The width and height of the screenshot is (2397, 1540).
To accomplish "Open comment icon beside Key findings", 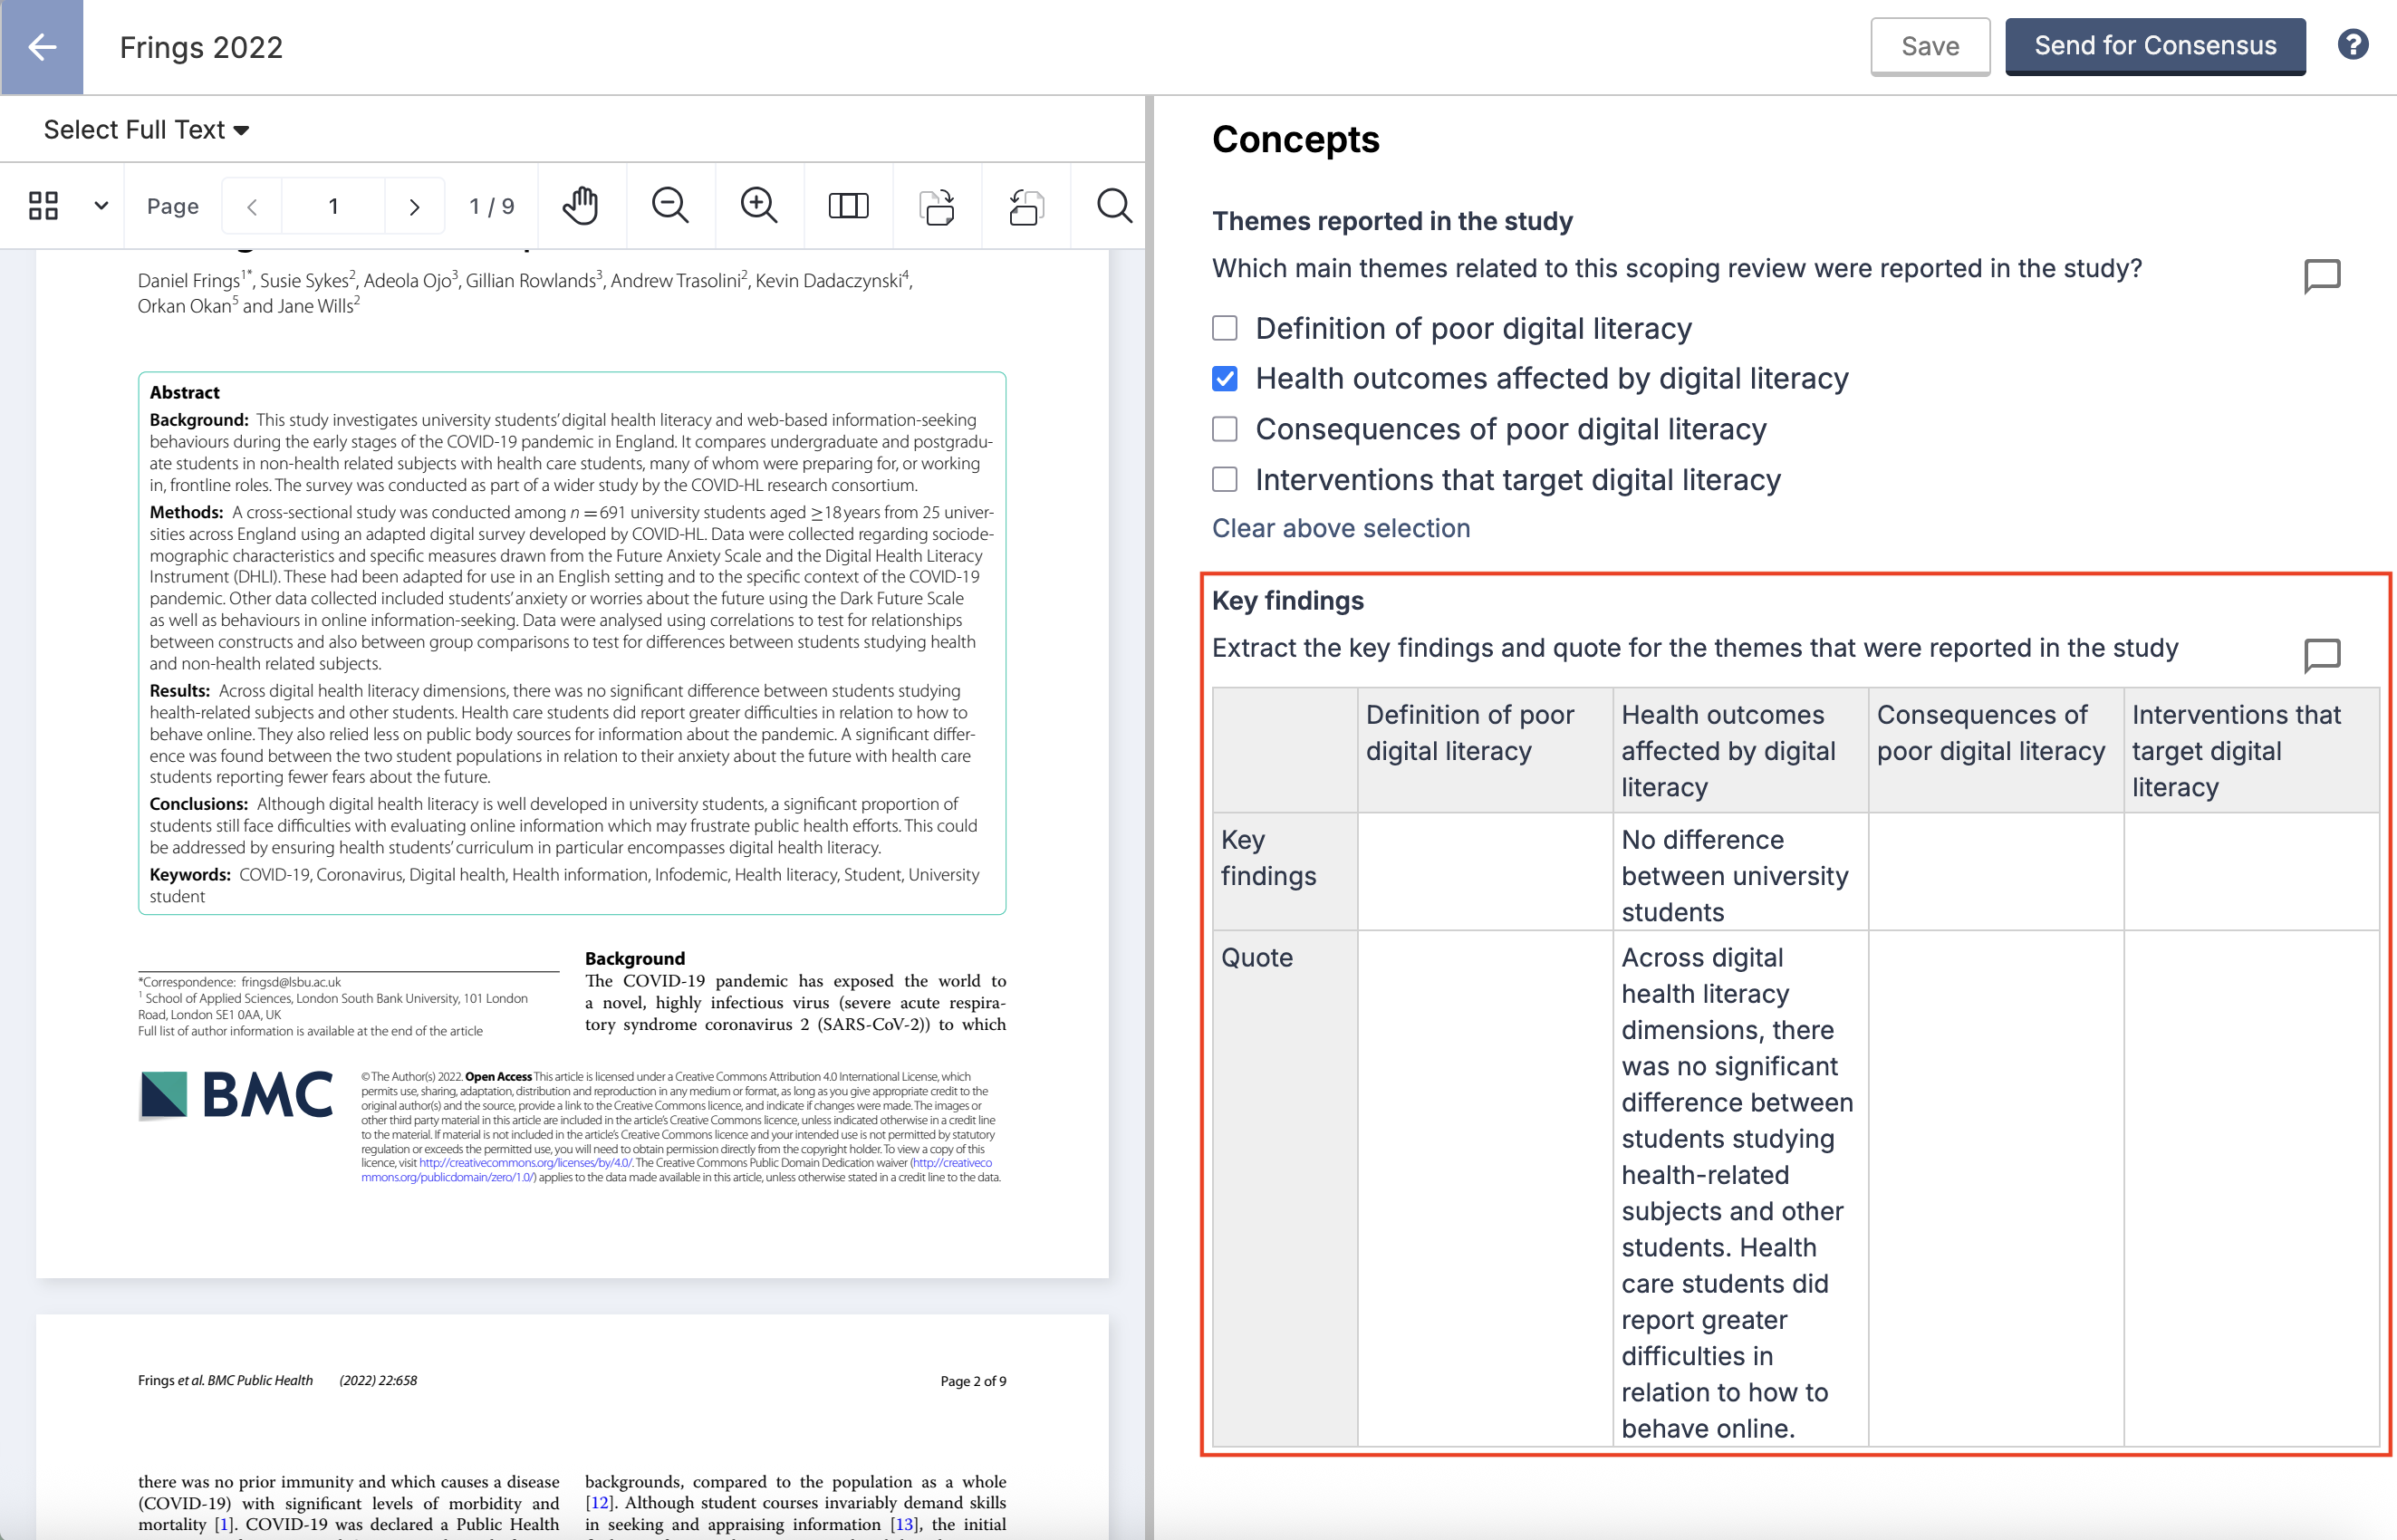I will (x=2321, y=655).
